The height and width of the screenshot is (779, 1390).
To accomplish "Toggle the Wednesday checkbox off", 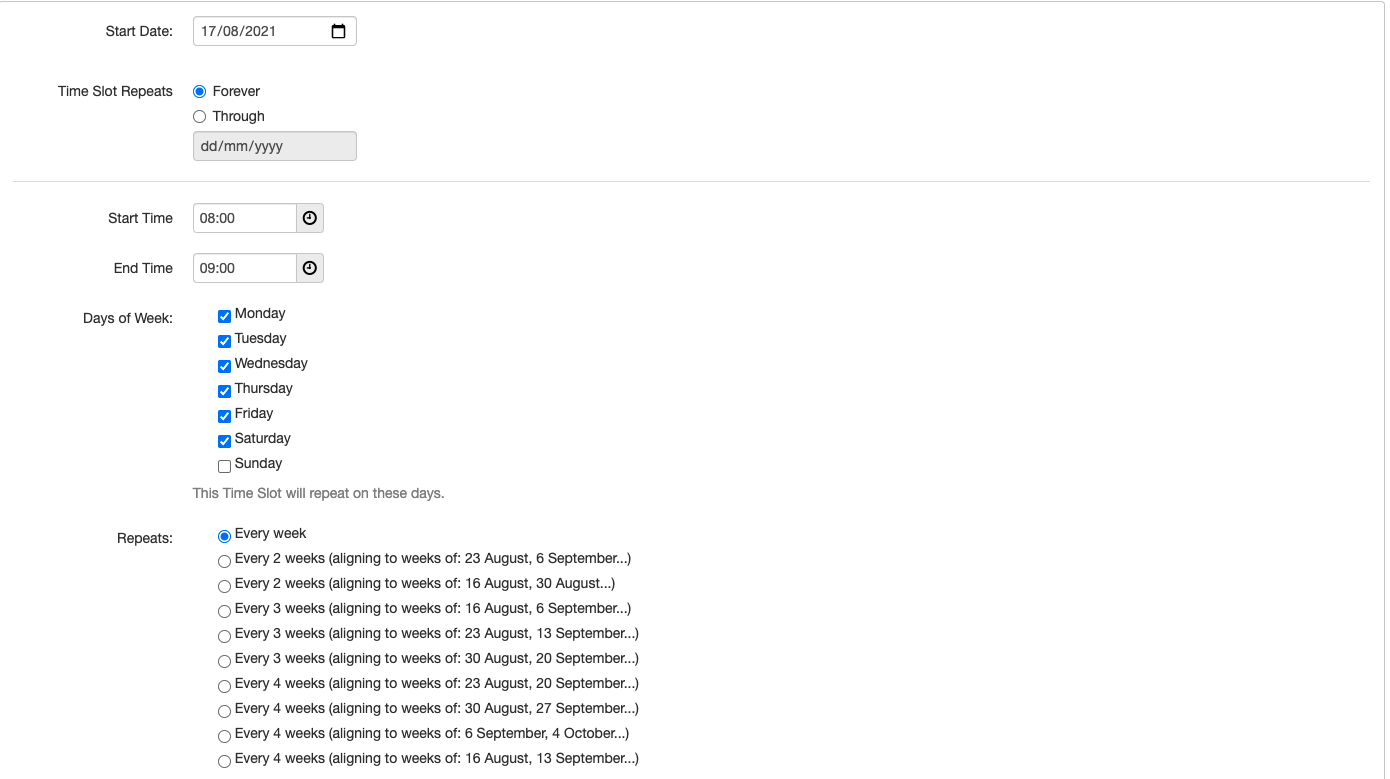I will tap(224, 366).
